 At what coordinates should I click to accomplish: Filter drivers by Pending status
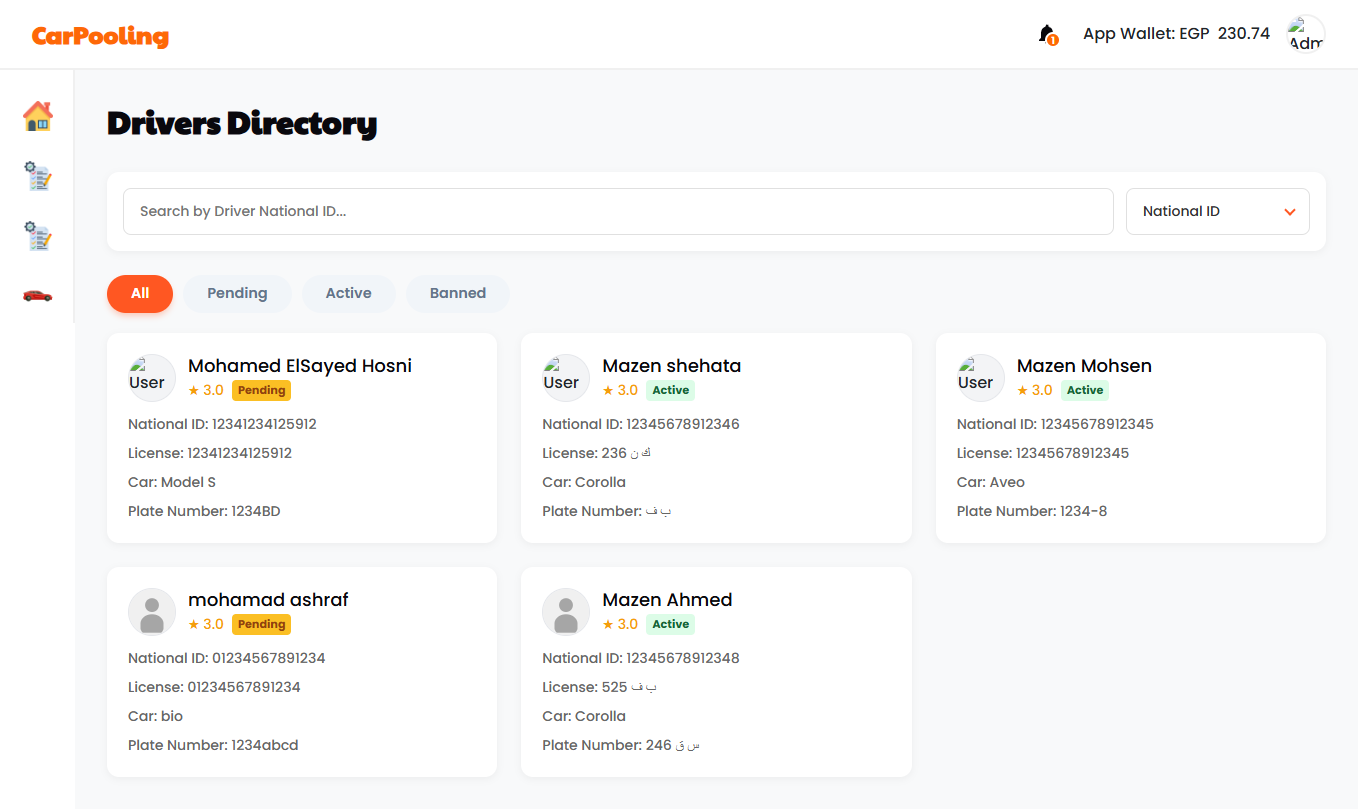[237, 293]
